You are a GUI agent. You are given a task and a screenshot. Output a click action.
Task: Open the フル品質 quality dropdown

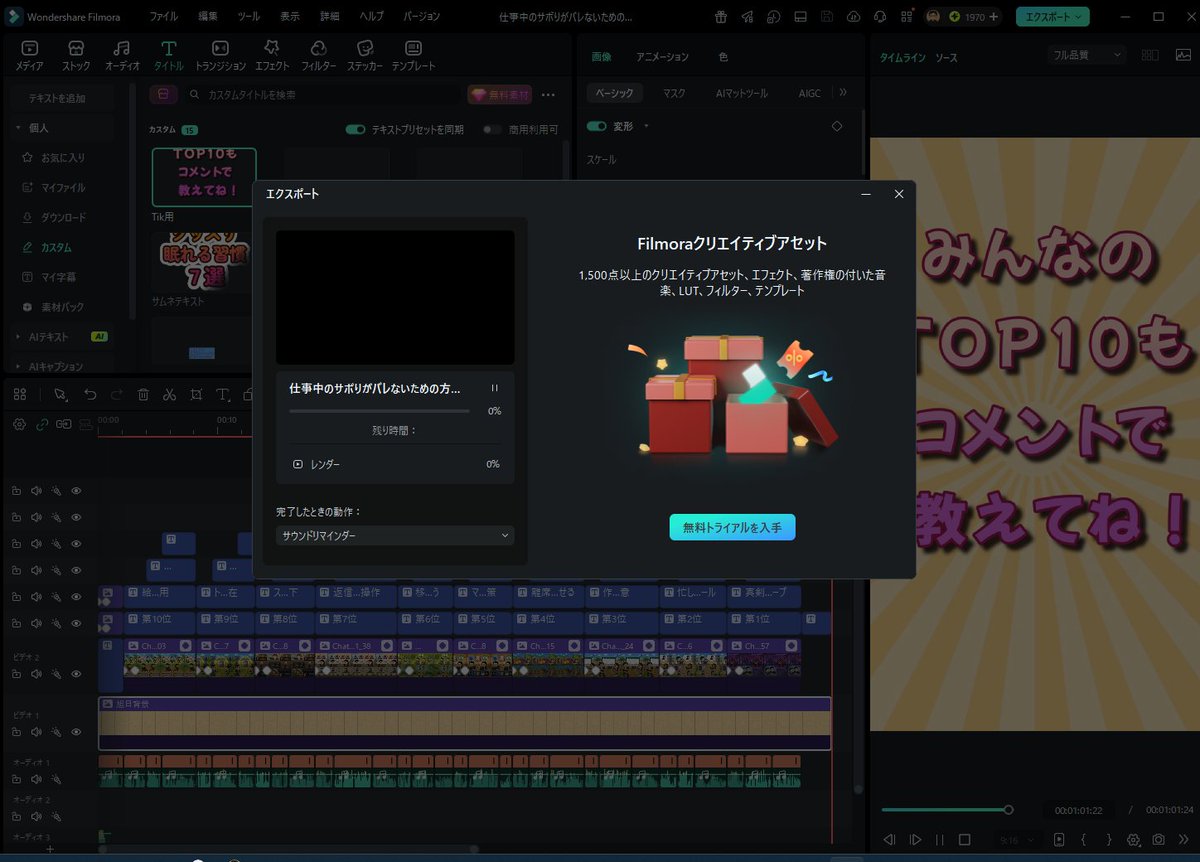pos(1087,56)
